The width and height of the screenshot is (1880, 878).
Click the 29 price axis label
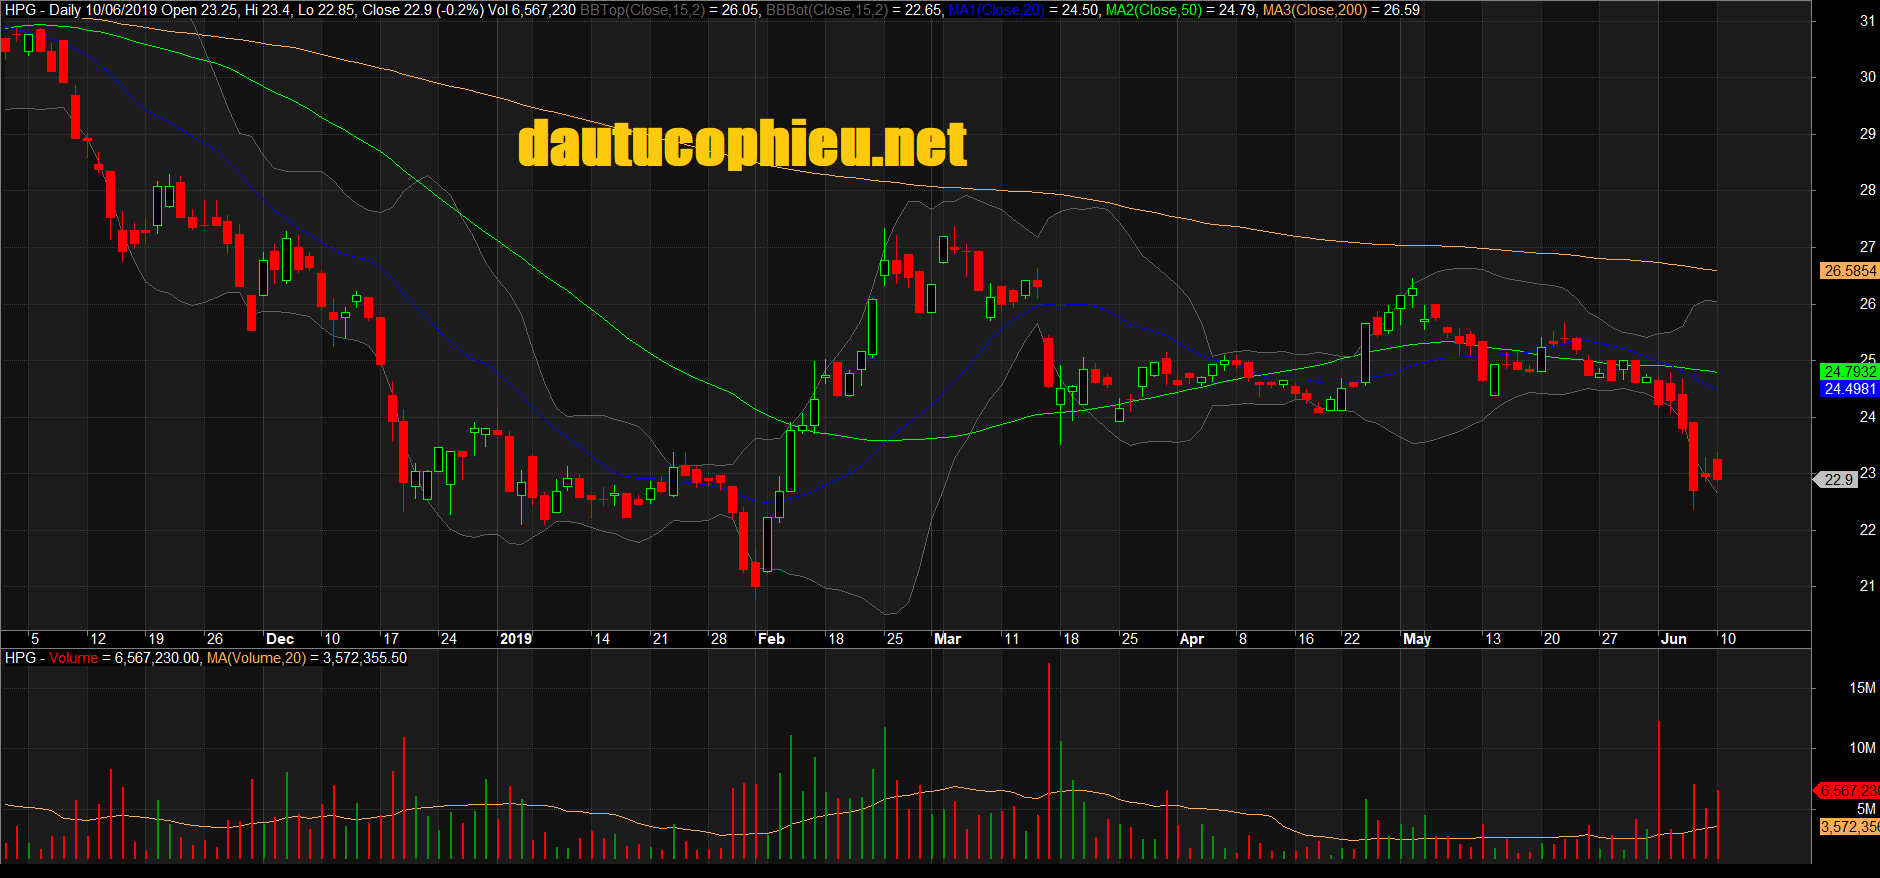(1867, 134)
